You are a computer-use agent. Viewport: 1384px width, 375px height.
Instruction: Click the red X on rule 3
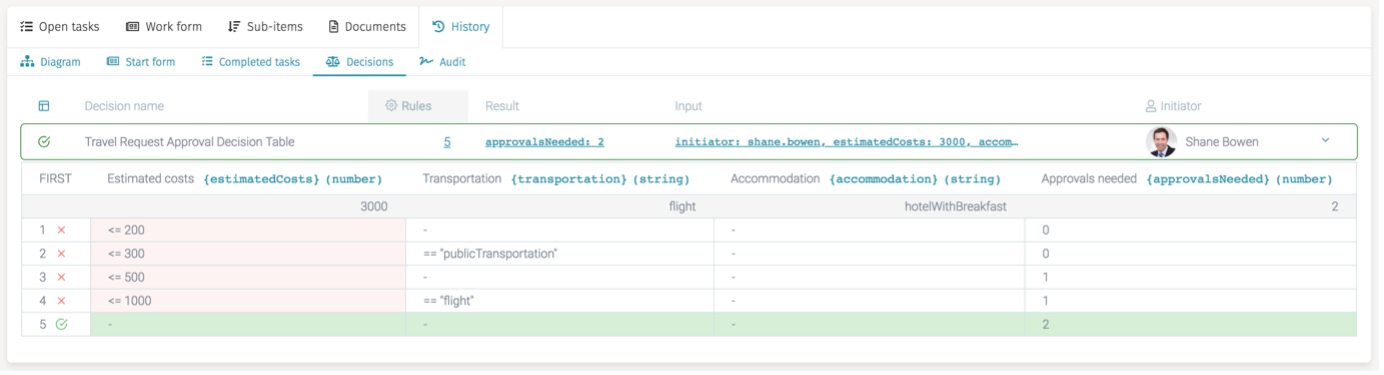click(x=61, y=277)
